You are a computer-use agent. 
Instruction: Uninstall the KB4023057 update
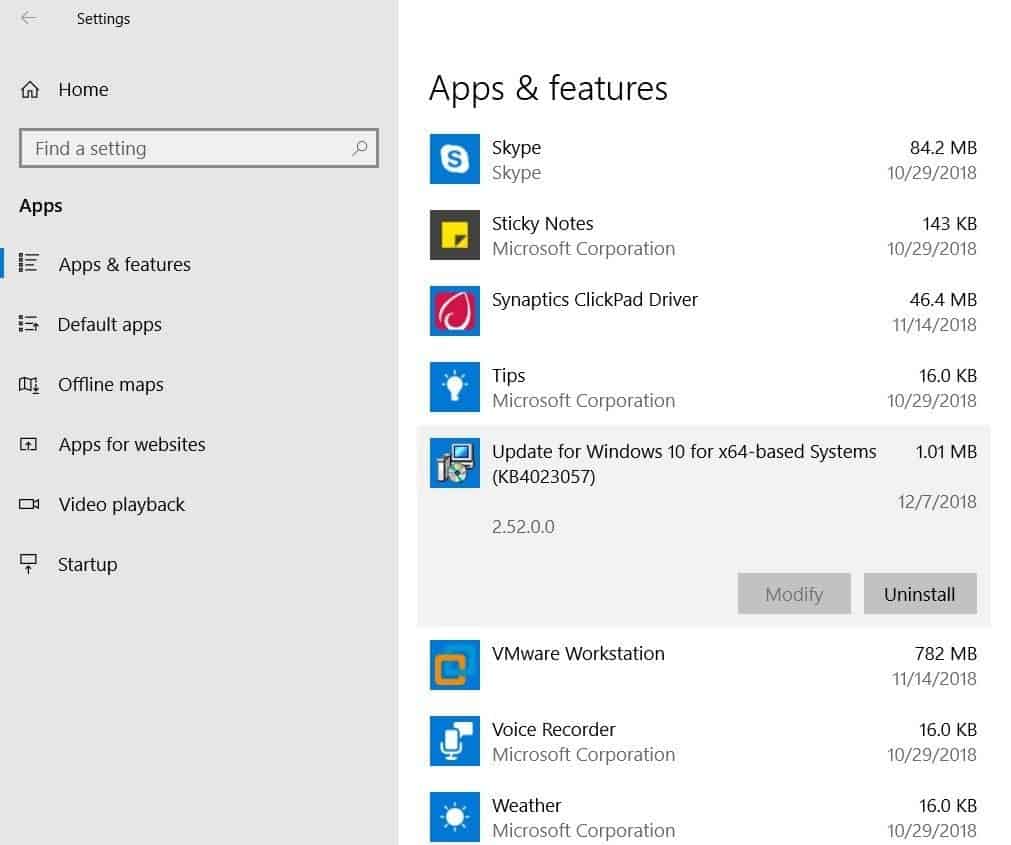pos(919,594)
